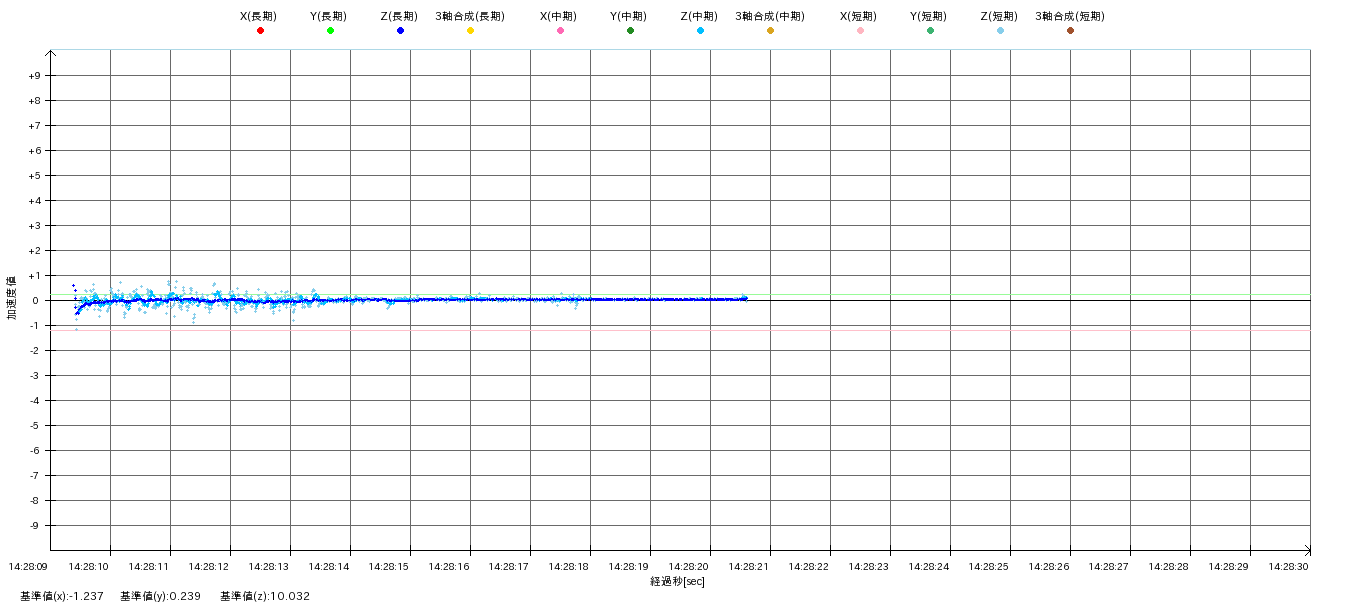Click the 基準値(x):-1.237 text
The width and height of the screenshot is (1350, 610).
coord(61,596)
